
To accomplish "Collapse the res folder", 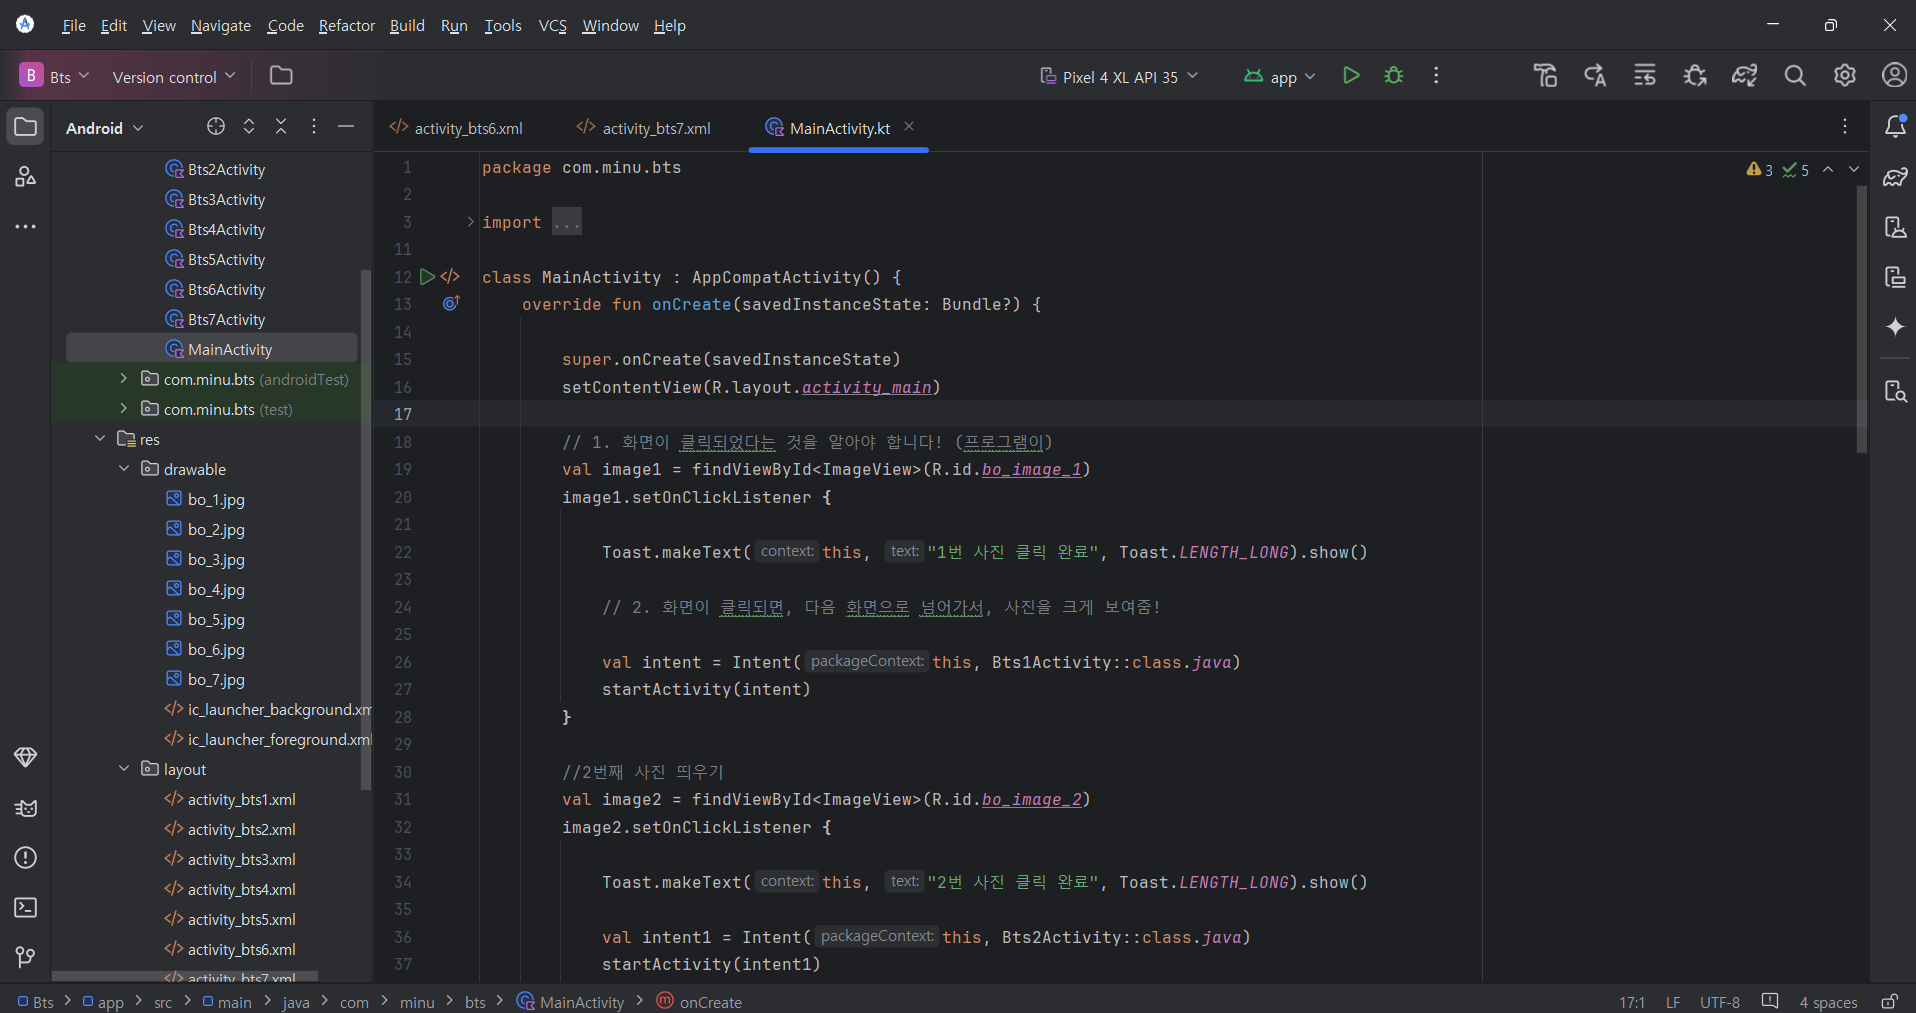I will [x=100, y=439].
